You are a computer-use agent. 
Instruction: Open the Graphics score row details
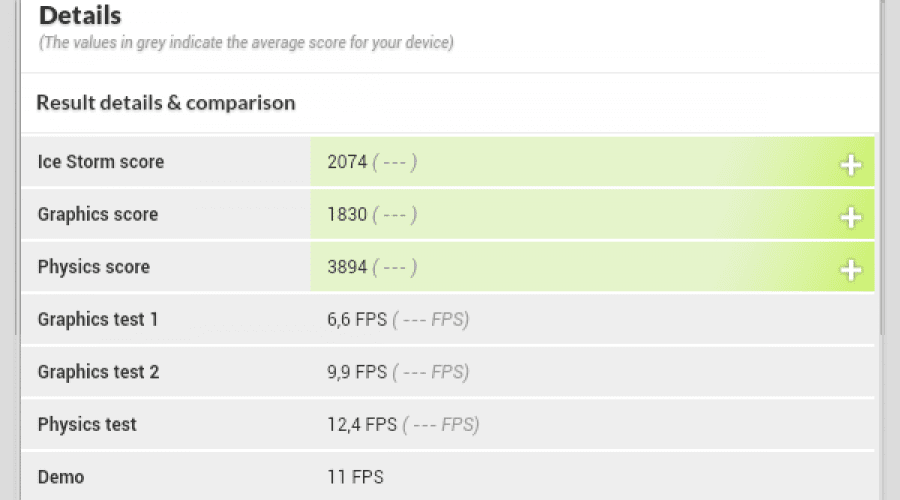448,214
